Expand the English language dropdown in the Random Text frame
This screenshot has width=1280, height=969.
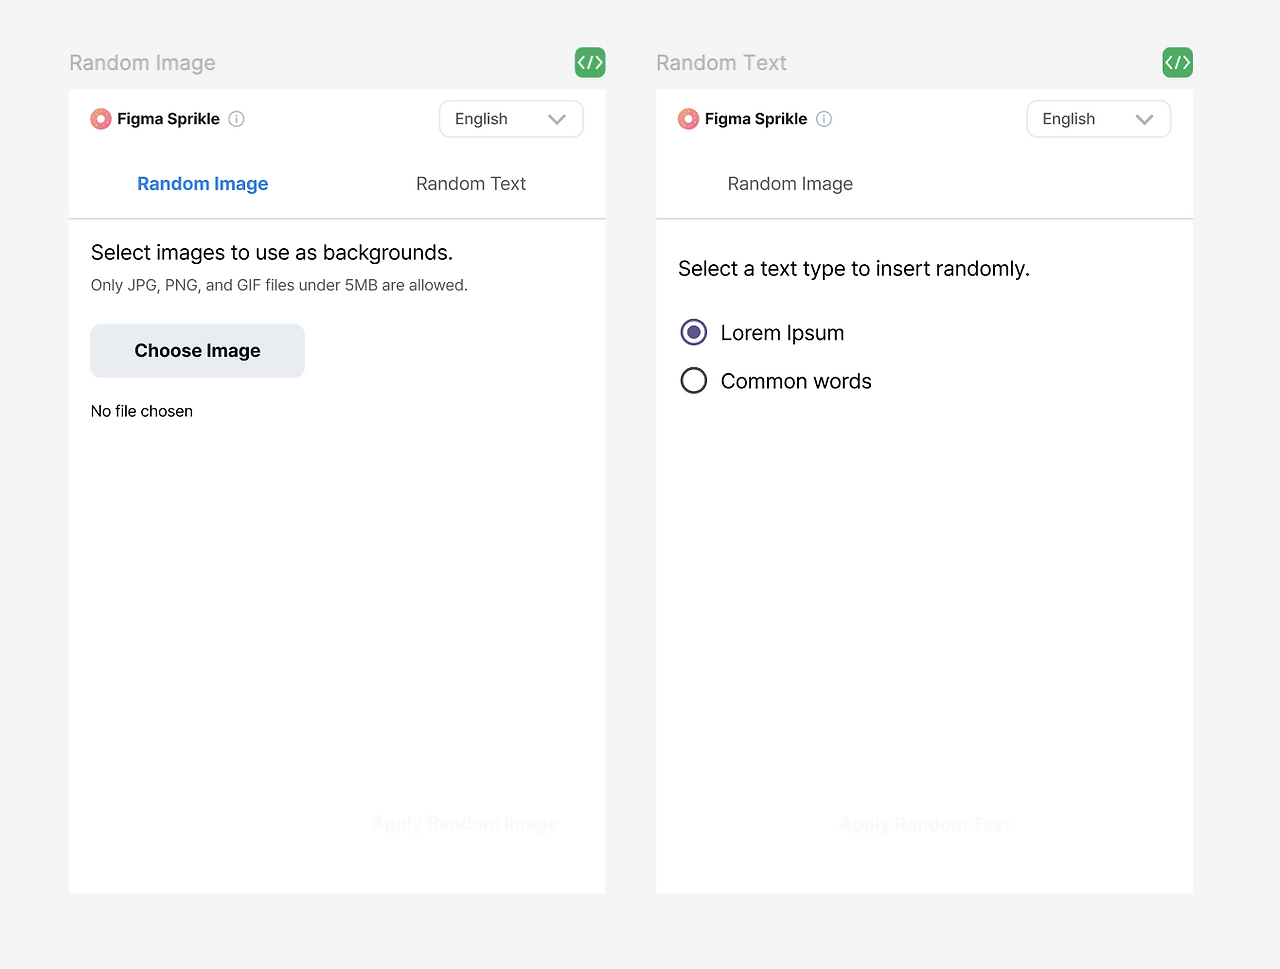click(1098, 119)
